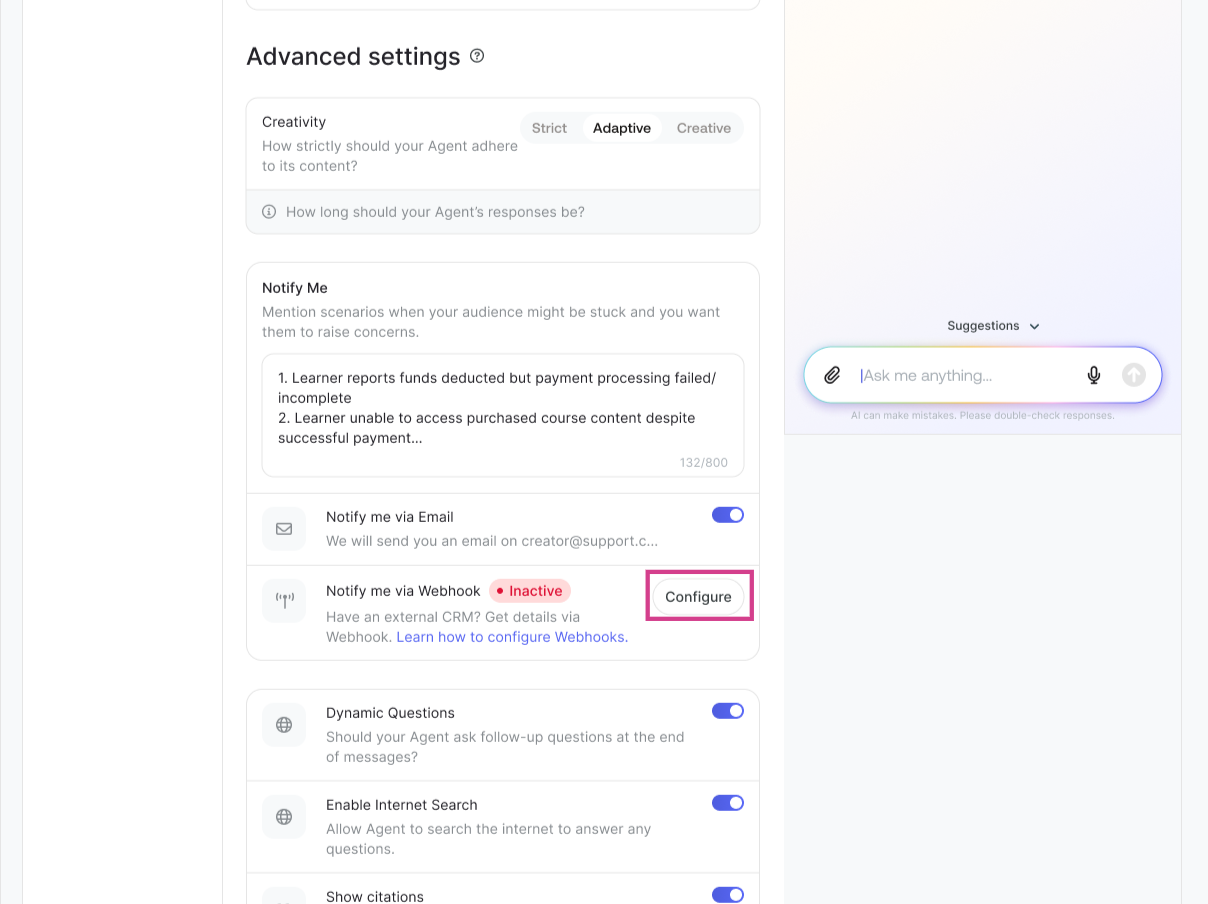Select the Adaptive creativity option

pos(621,128)
